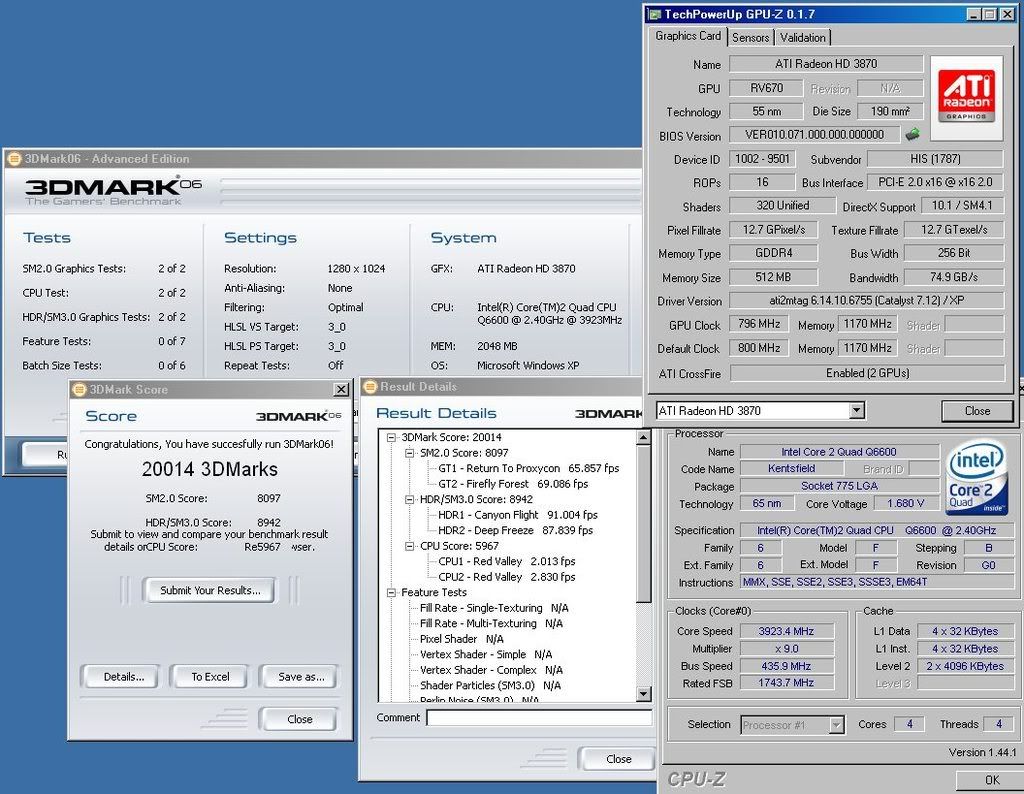Click the GPU-Z title bar app icon
Image resolution: width=1024 pixels, height=794 pixels.
[x=654, y=14]
